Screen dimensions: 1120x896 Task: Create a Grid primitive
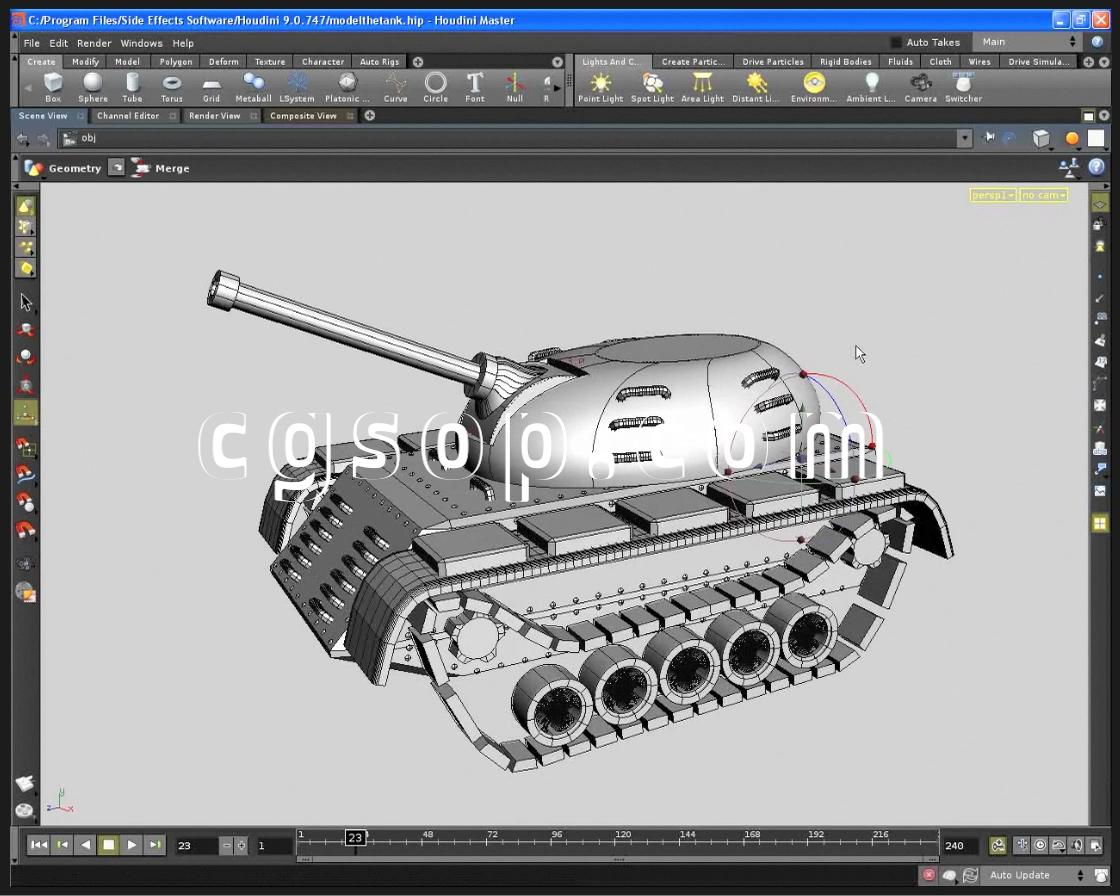[211, 87]
